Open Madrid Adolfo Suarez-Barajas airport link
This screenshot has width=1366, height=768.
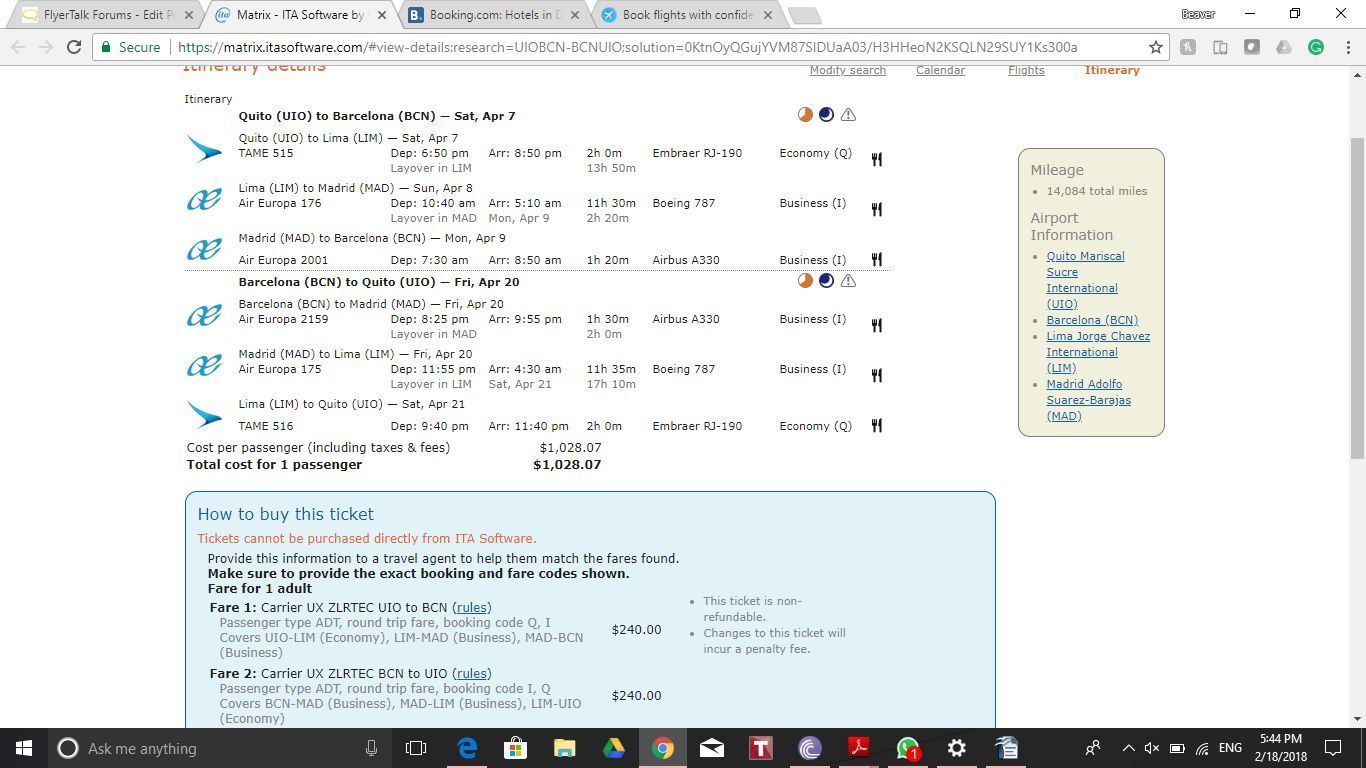pyautogui.click(x=1089, y=400)
